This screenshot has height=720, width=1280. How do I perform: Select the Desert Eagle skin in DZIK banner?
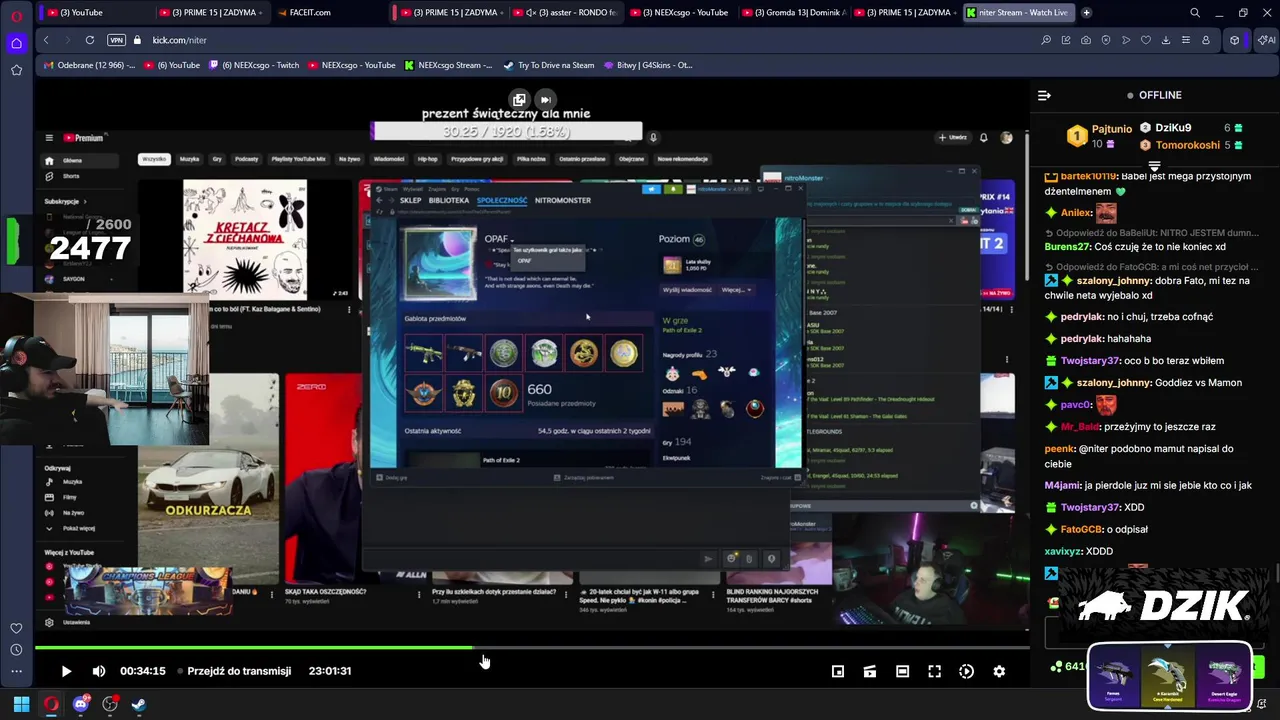pos(1224,677)
